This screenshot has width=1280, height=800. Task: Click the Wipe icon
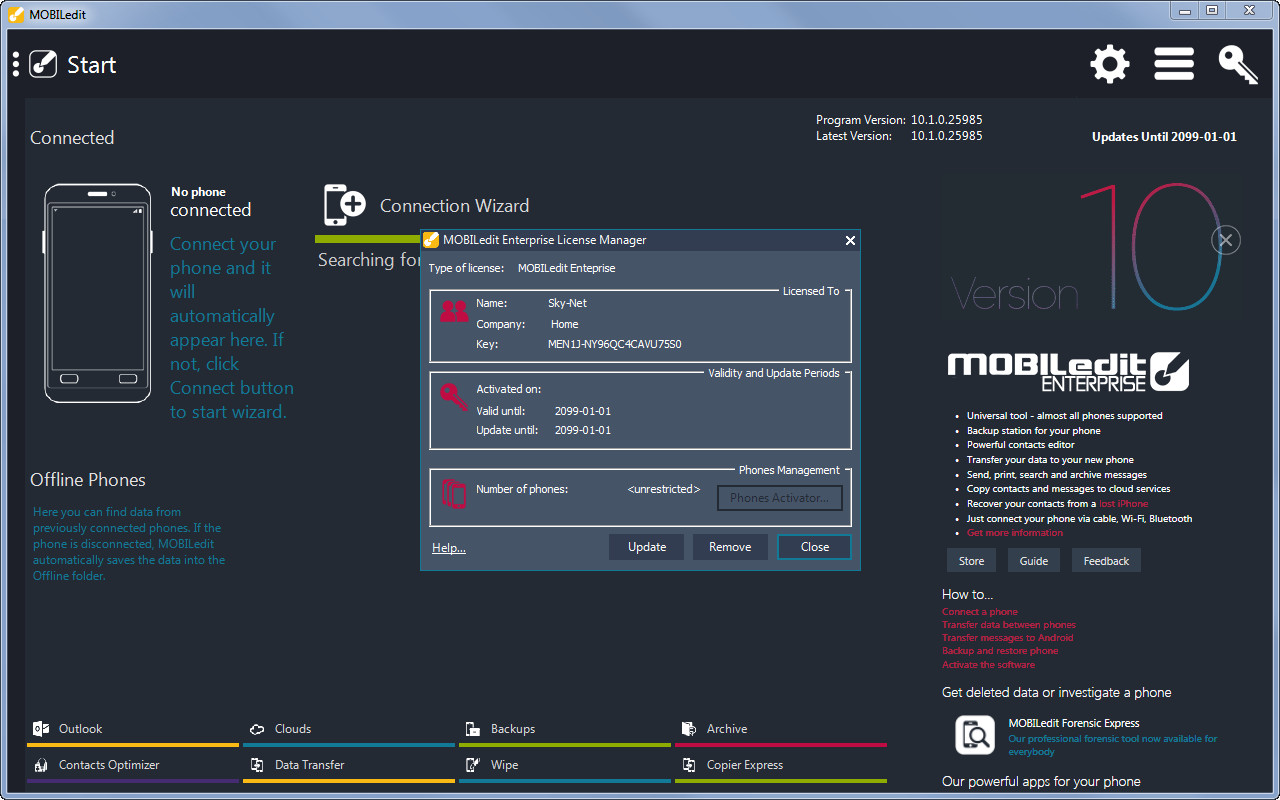coord(473,765)
